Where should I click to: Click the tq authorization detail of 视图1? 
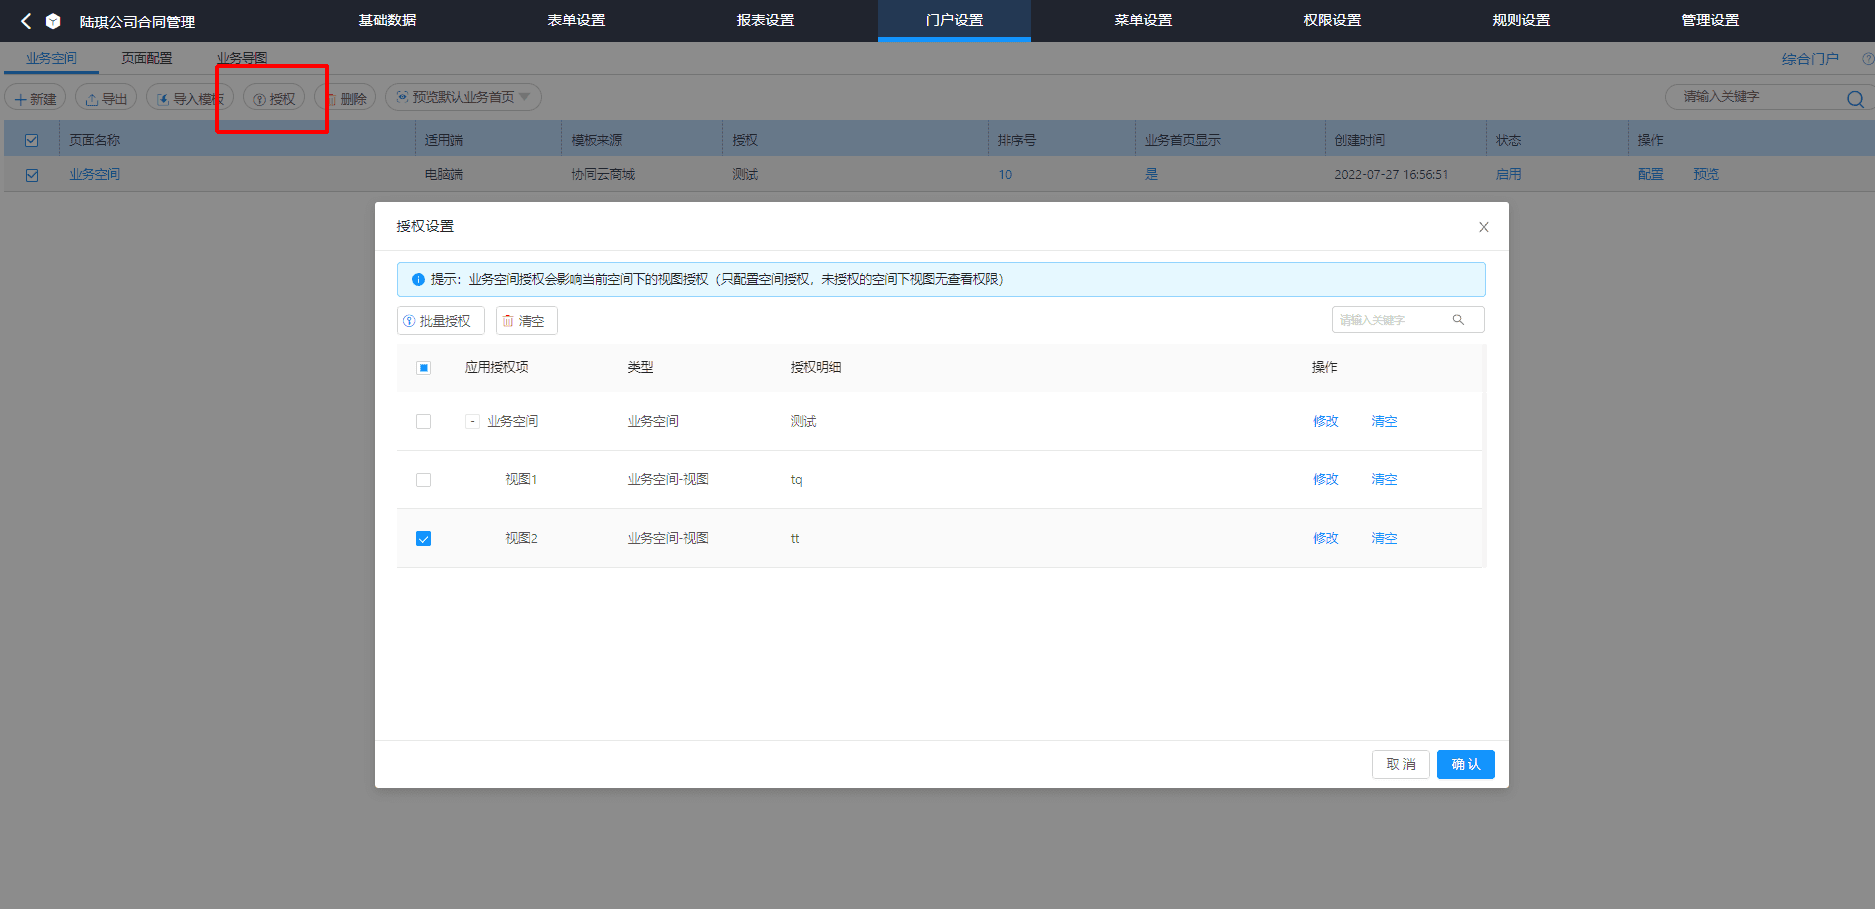tap(796, 480)
